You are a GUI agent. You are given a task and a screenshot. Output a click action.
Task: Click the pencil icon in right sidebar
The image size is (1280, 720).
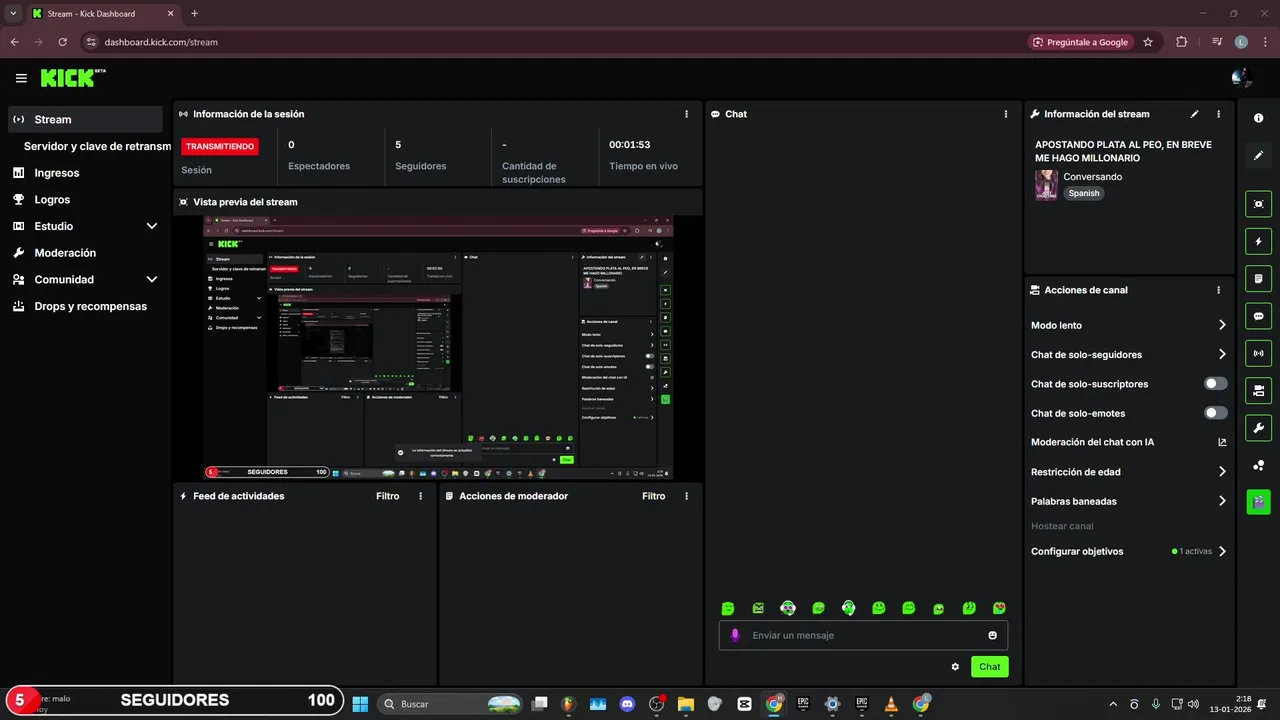pos(1258,155)
